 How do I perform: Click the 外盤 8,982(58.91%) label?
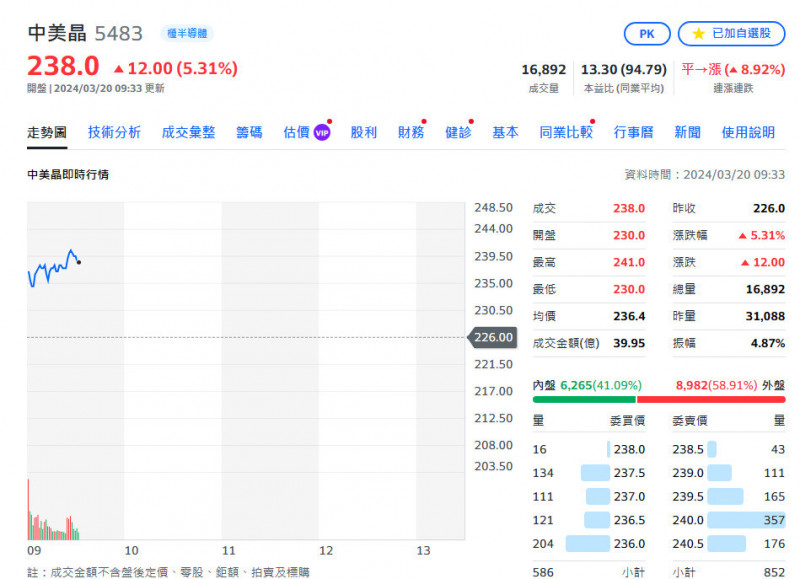click(x=730, y=385)
